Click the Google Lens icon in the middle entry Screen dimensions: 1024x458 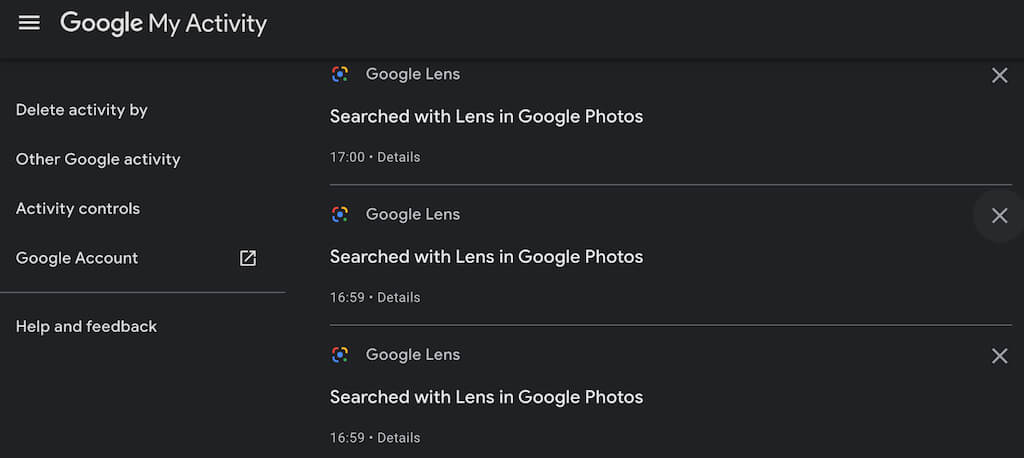(x=340, y=214)
